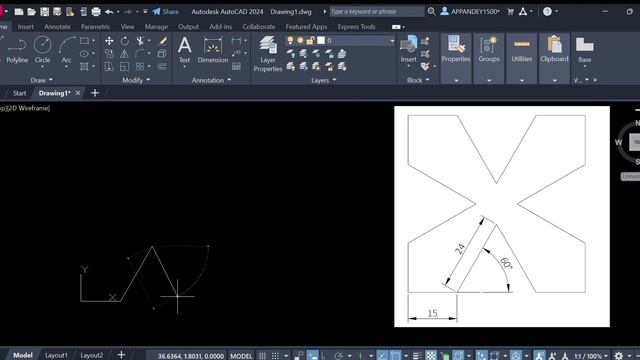Expand the Block panel

(x=418, y=80)
